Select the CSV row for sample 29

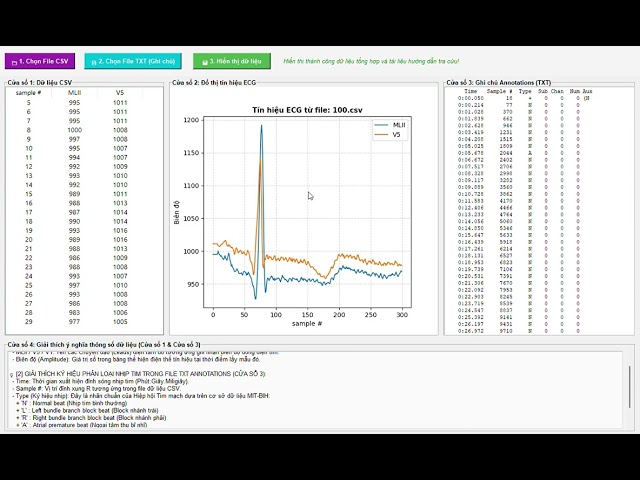[x=84, y=322]
